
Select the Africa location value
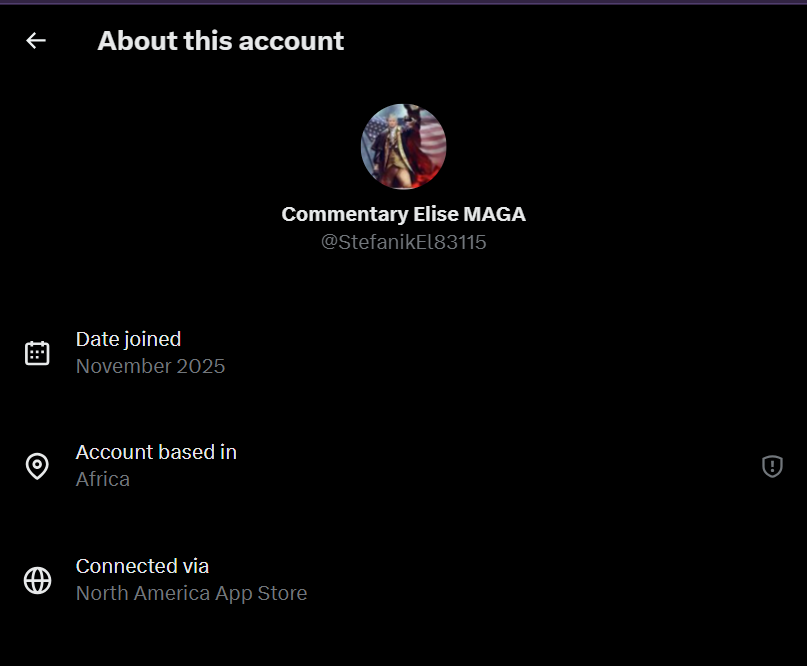pyautogui.click(x=103, y=479)
